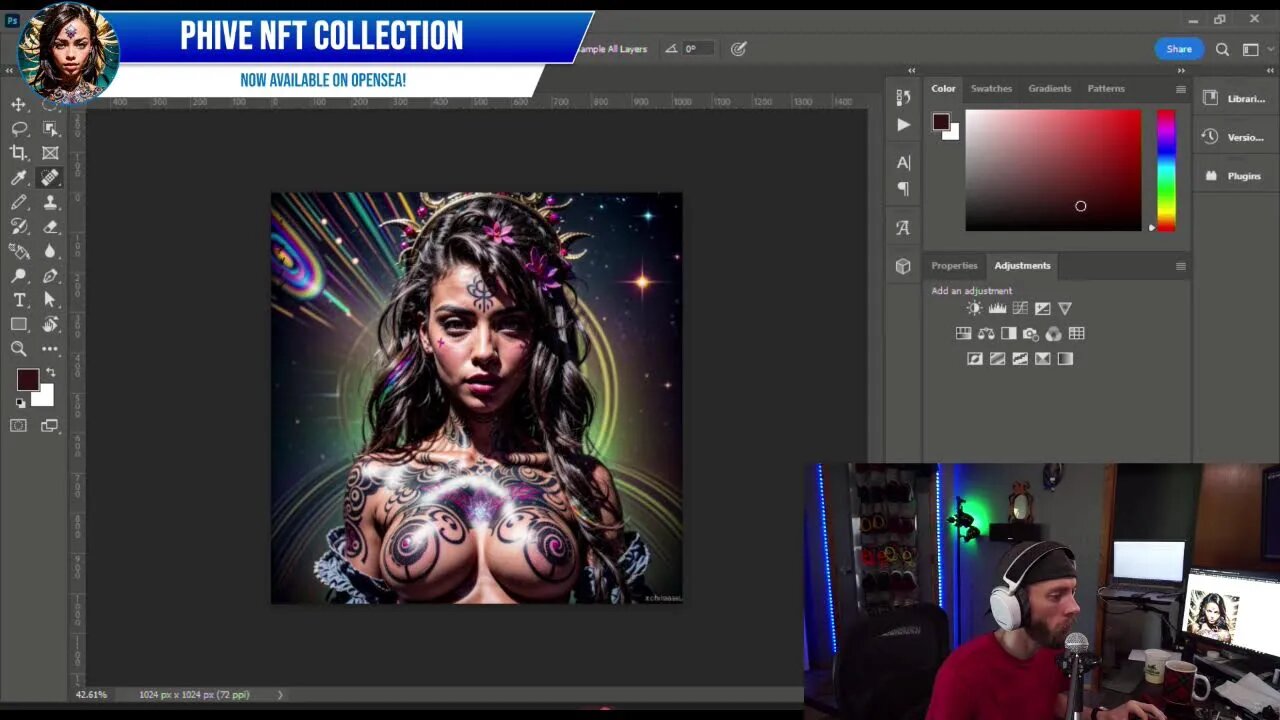Select the Dodge tool
Screen dimensions: 1280x720
coord(18,276)
